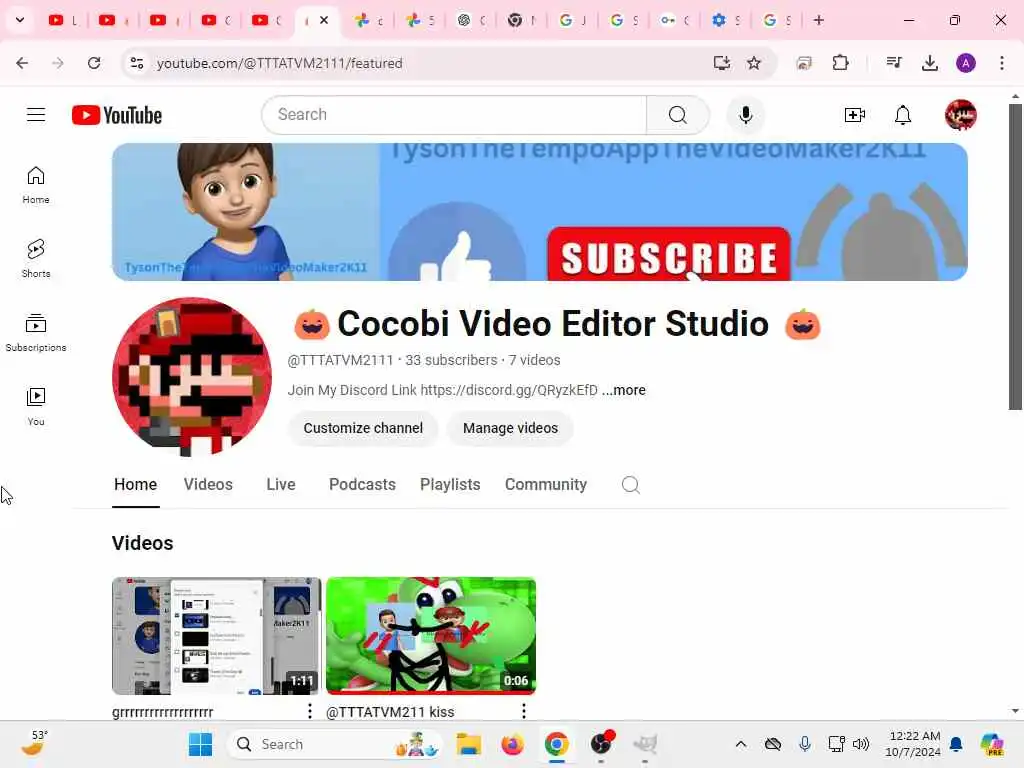Search within channel using magnifier icon

click(x=630, y=485)
